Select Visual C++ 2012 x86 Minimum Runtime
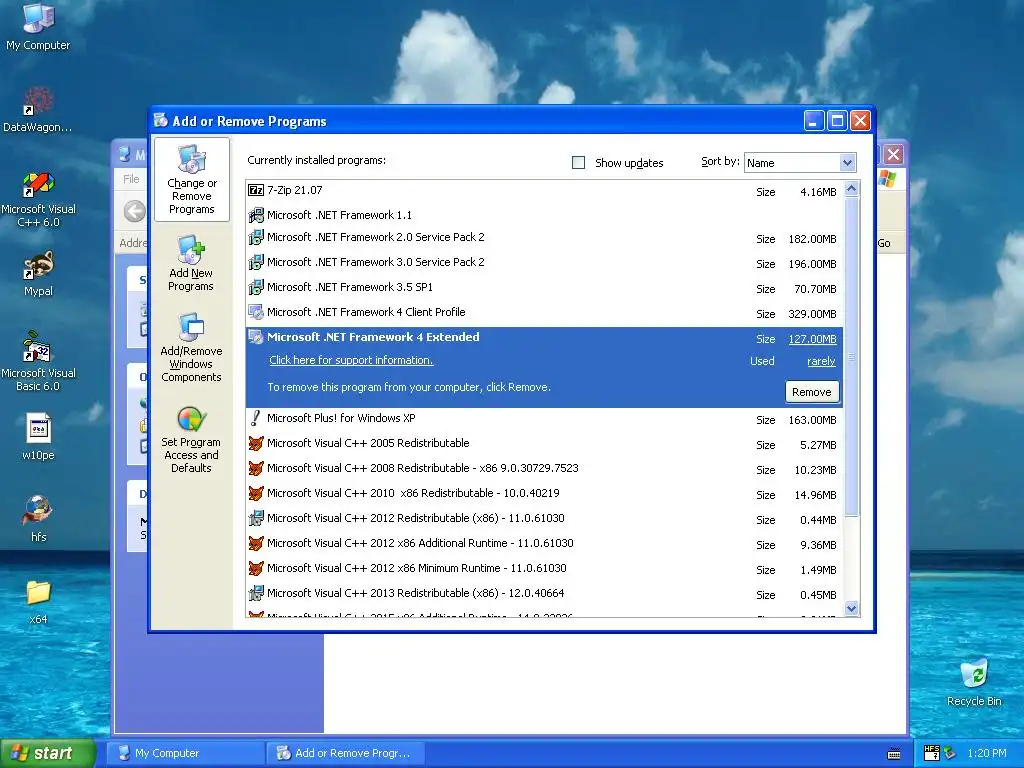 click(x=544, y=569)
